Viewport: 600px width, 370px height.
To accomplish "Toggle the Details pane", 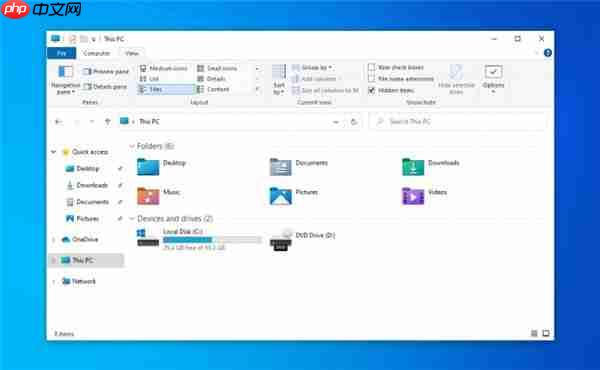I will 105,87.
